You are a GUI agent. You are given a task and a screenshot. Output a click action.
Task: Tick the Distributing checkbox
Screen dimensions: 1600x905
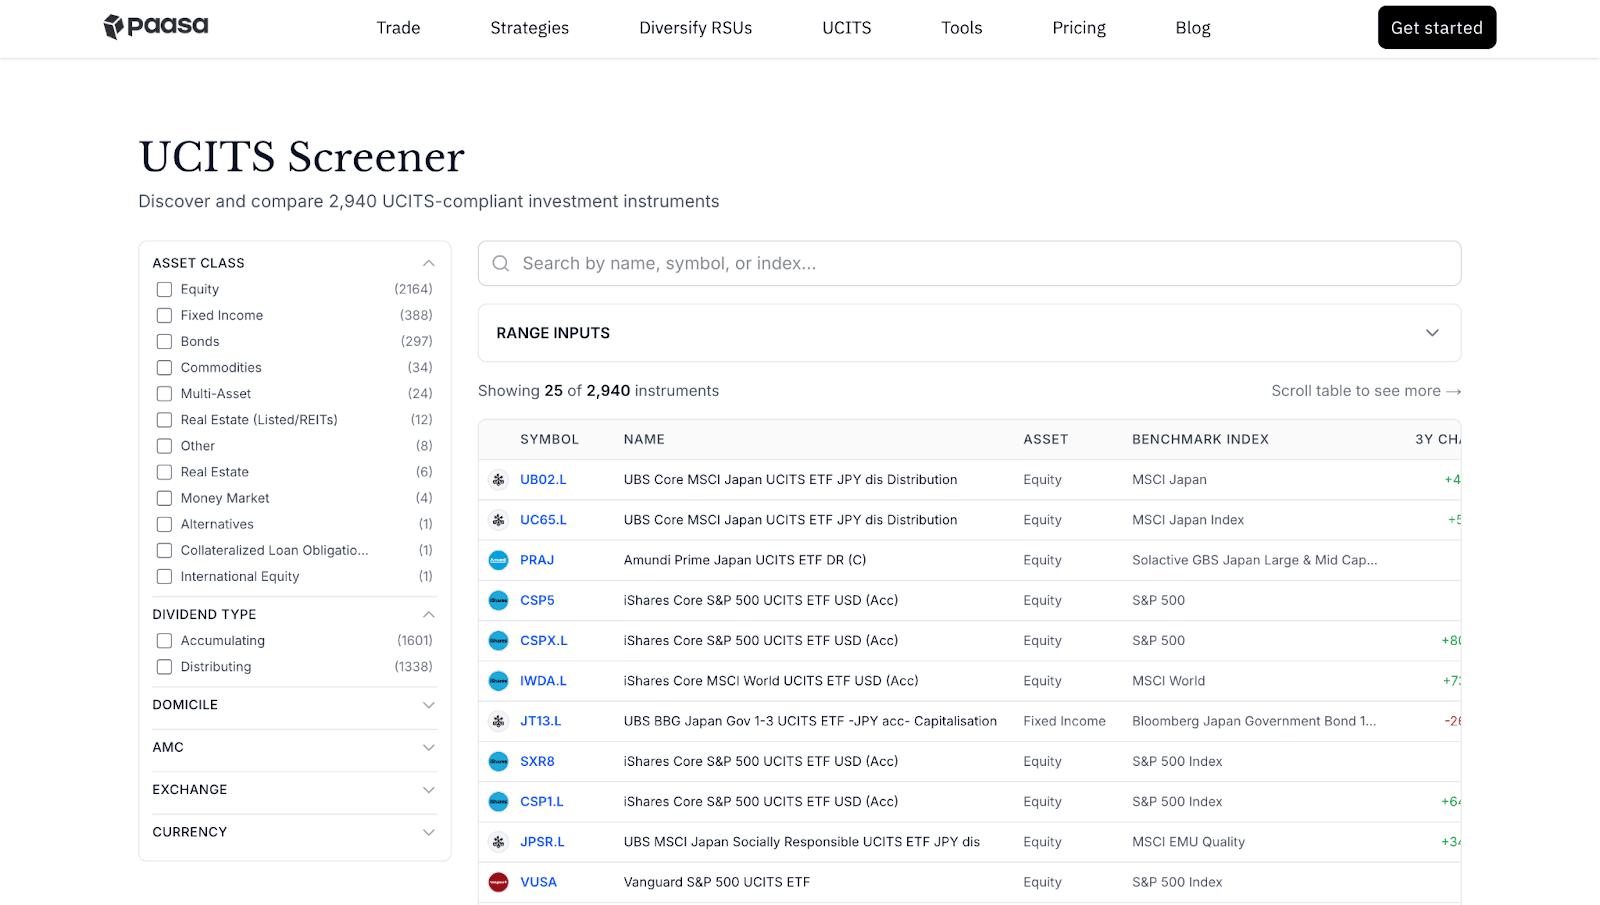point(164,667)
